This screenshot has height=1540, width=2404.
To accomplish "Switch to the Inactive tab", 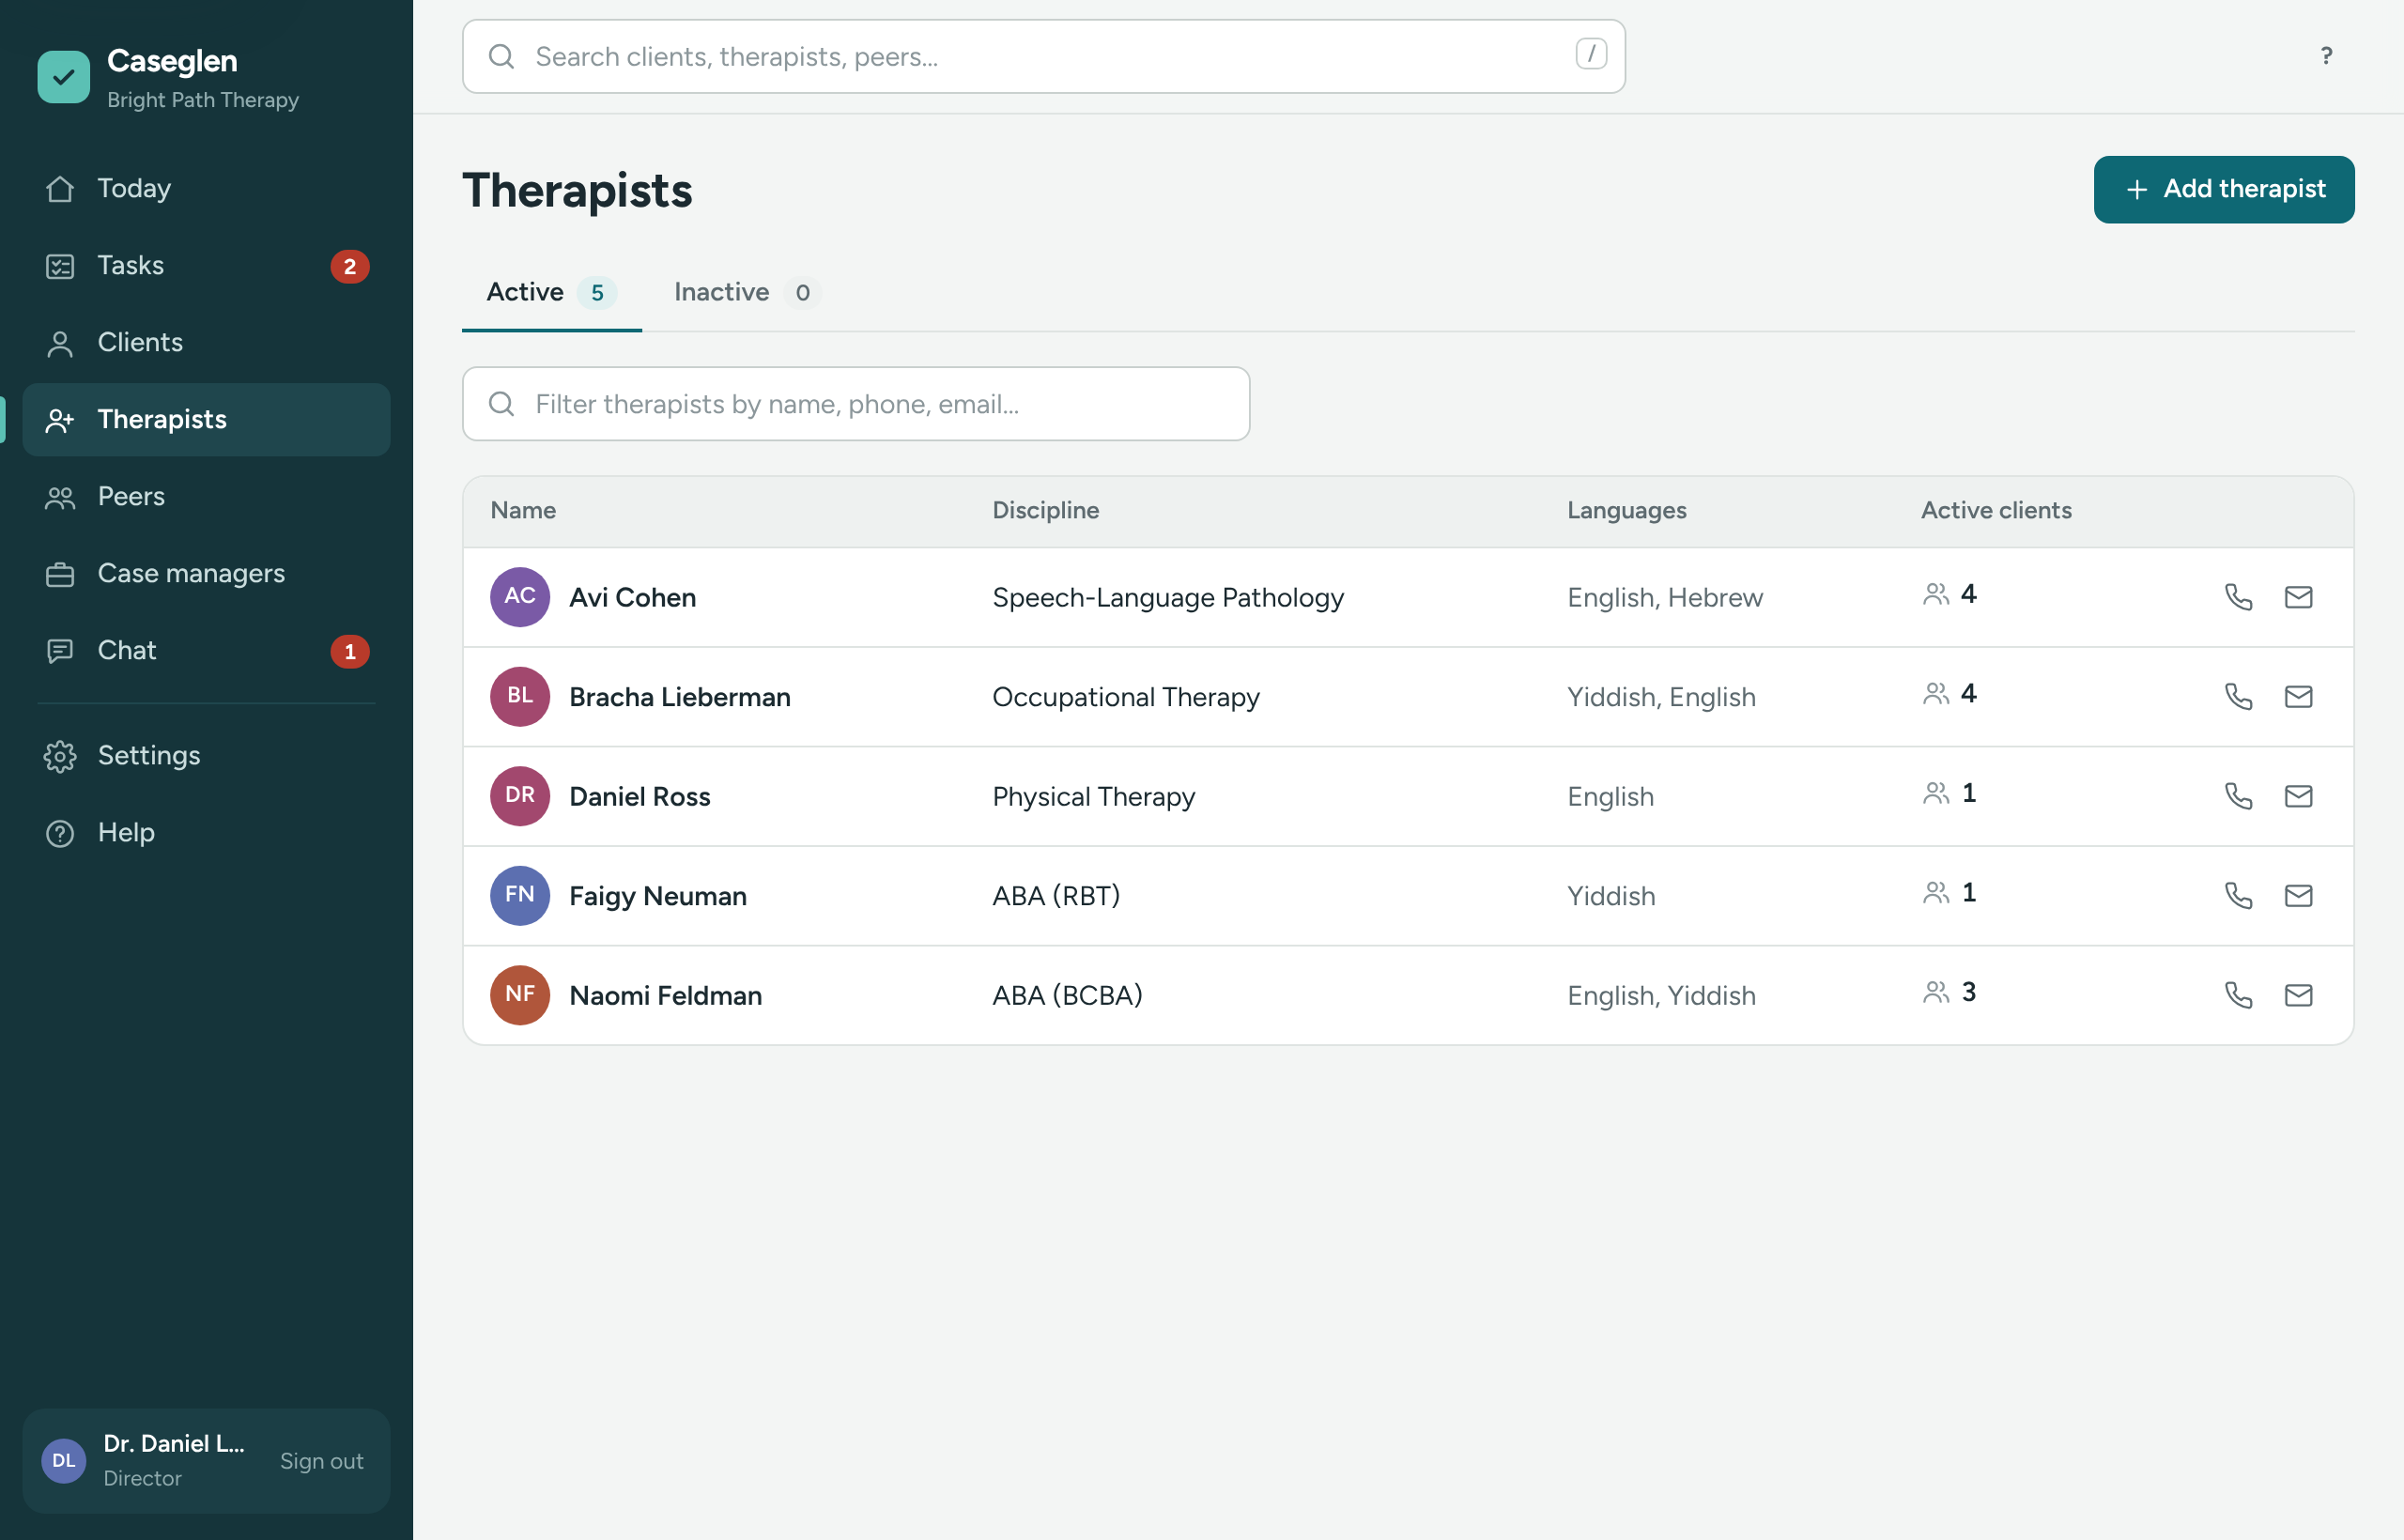I will coord(747,292).
